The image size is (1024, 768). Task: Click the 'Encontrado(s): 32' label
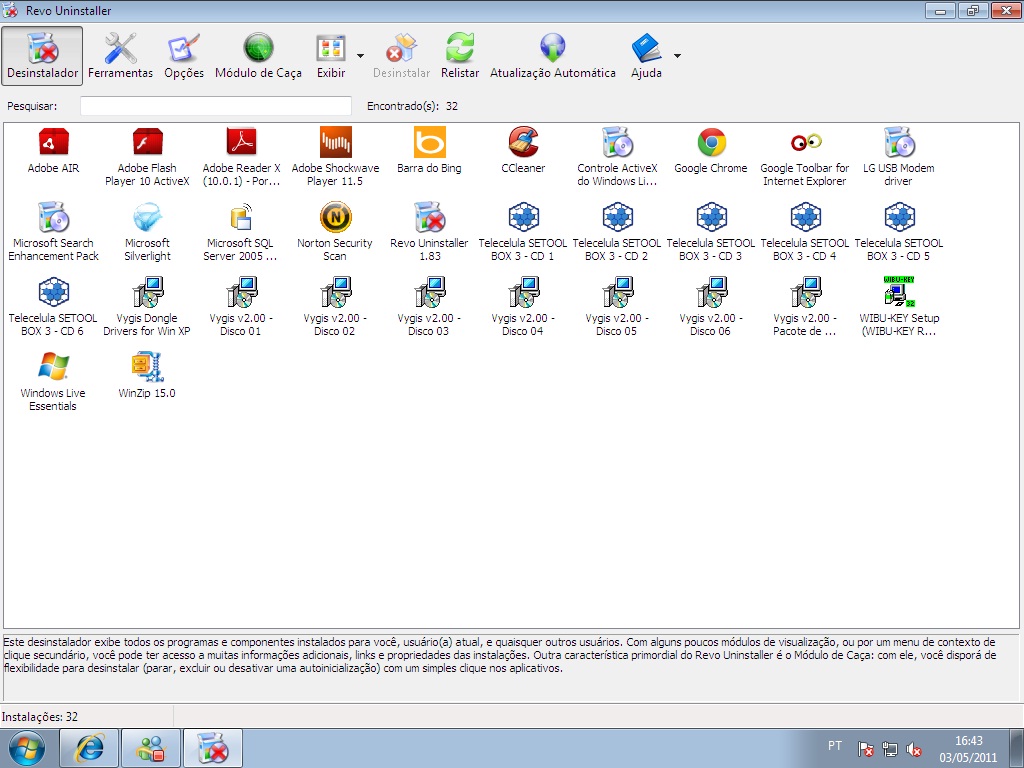tap(412, 106)
